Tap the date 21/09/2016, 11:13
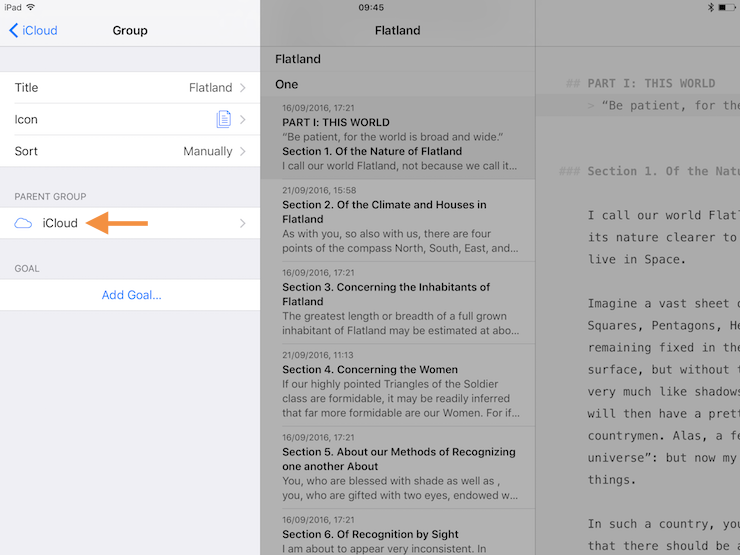Image resolution: width=740 pixels, height=555 pixels. click(x=318, y=355)
